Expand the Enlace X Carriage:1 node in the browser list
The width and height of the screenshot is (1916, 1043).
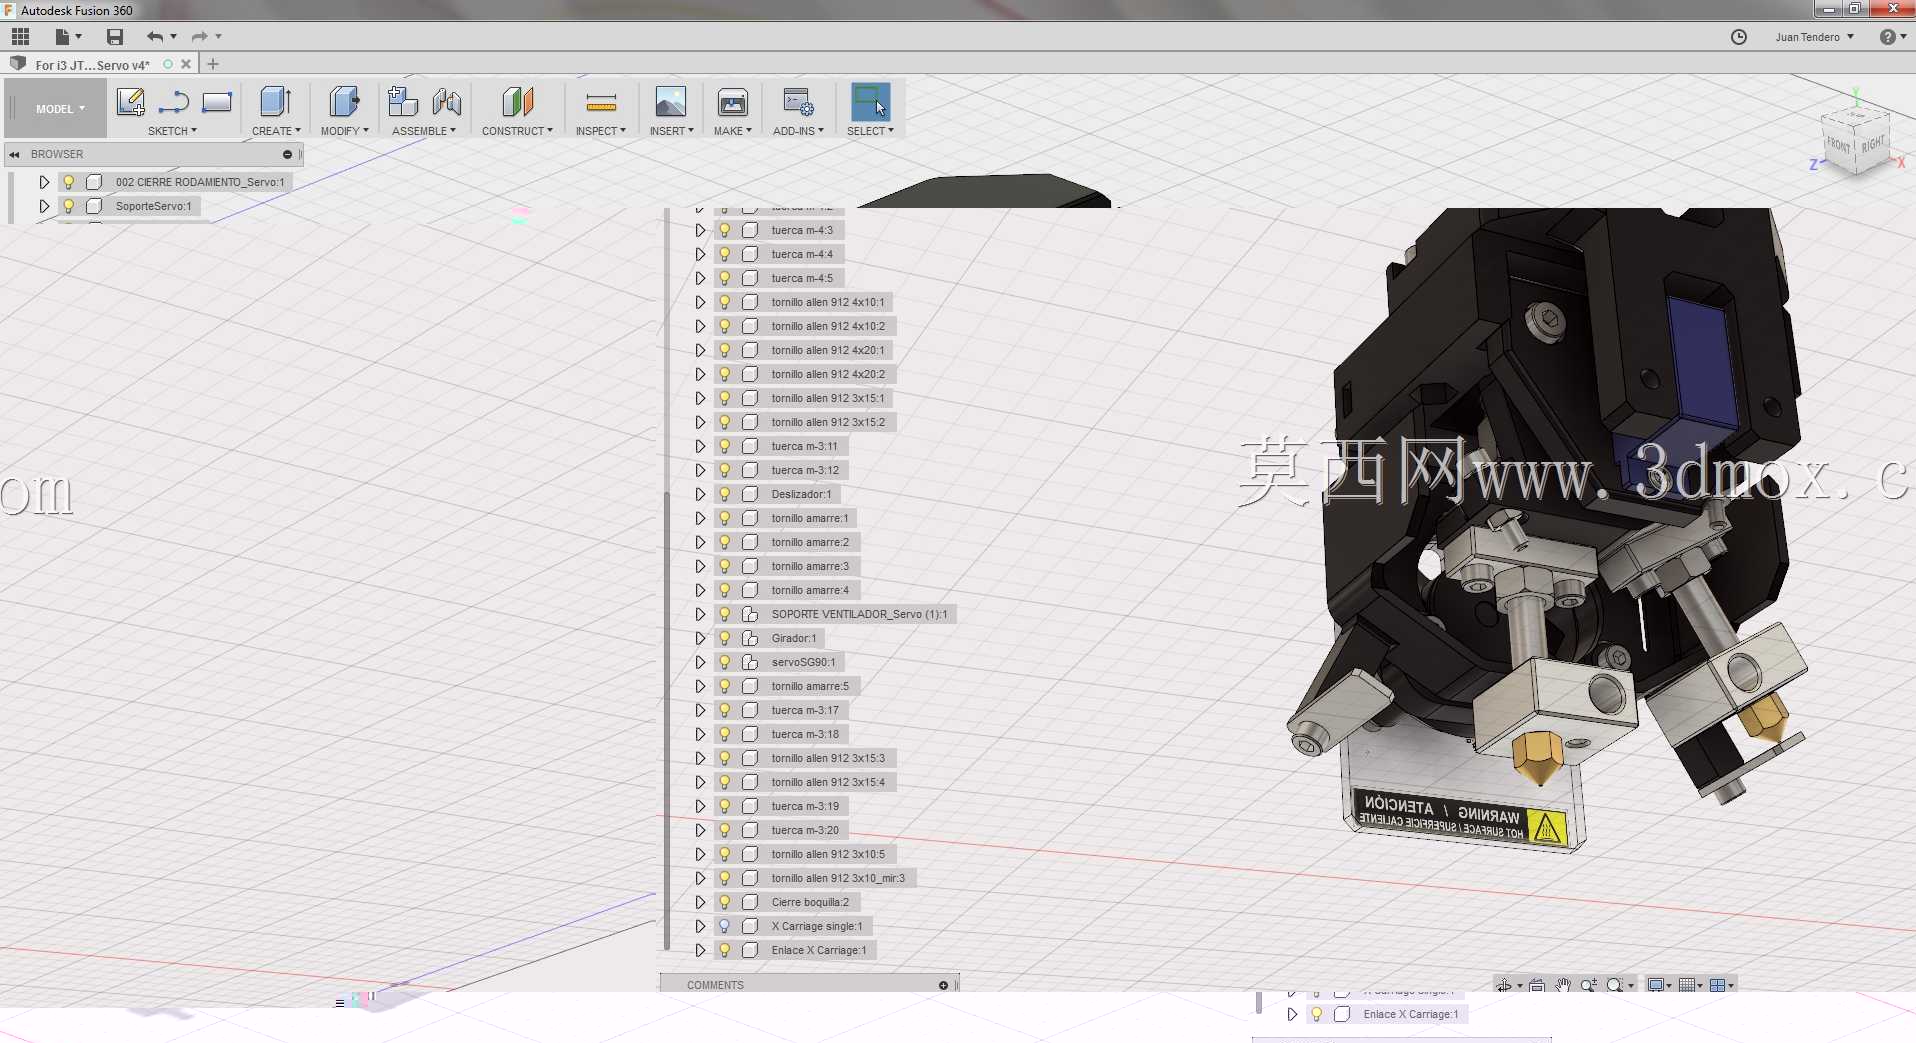[x=700, y=950]
